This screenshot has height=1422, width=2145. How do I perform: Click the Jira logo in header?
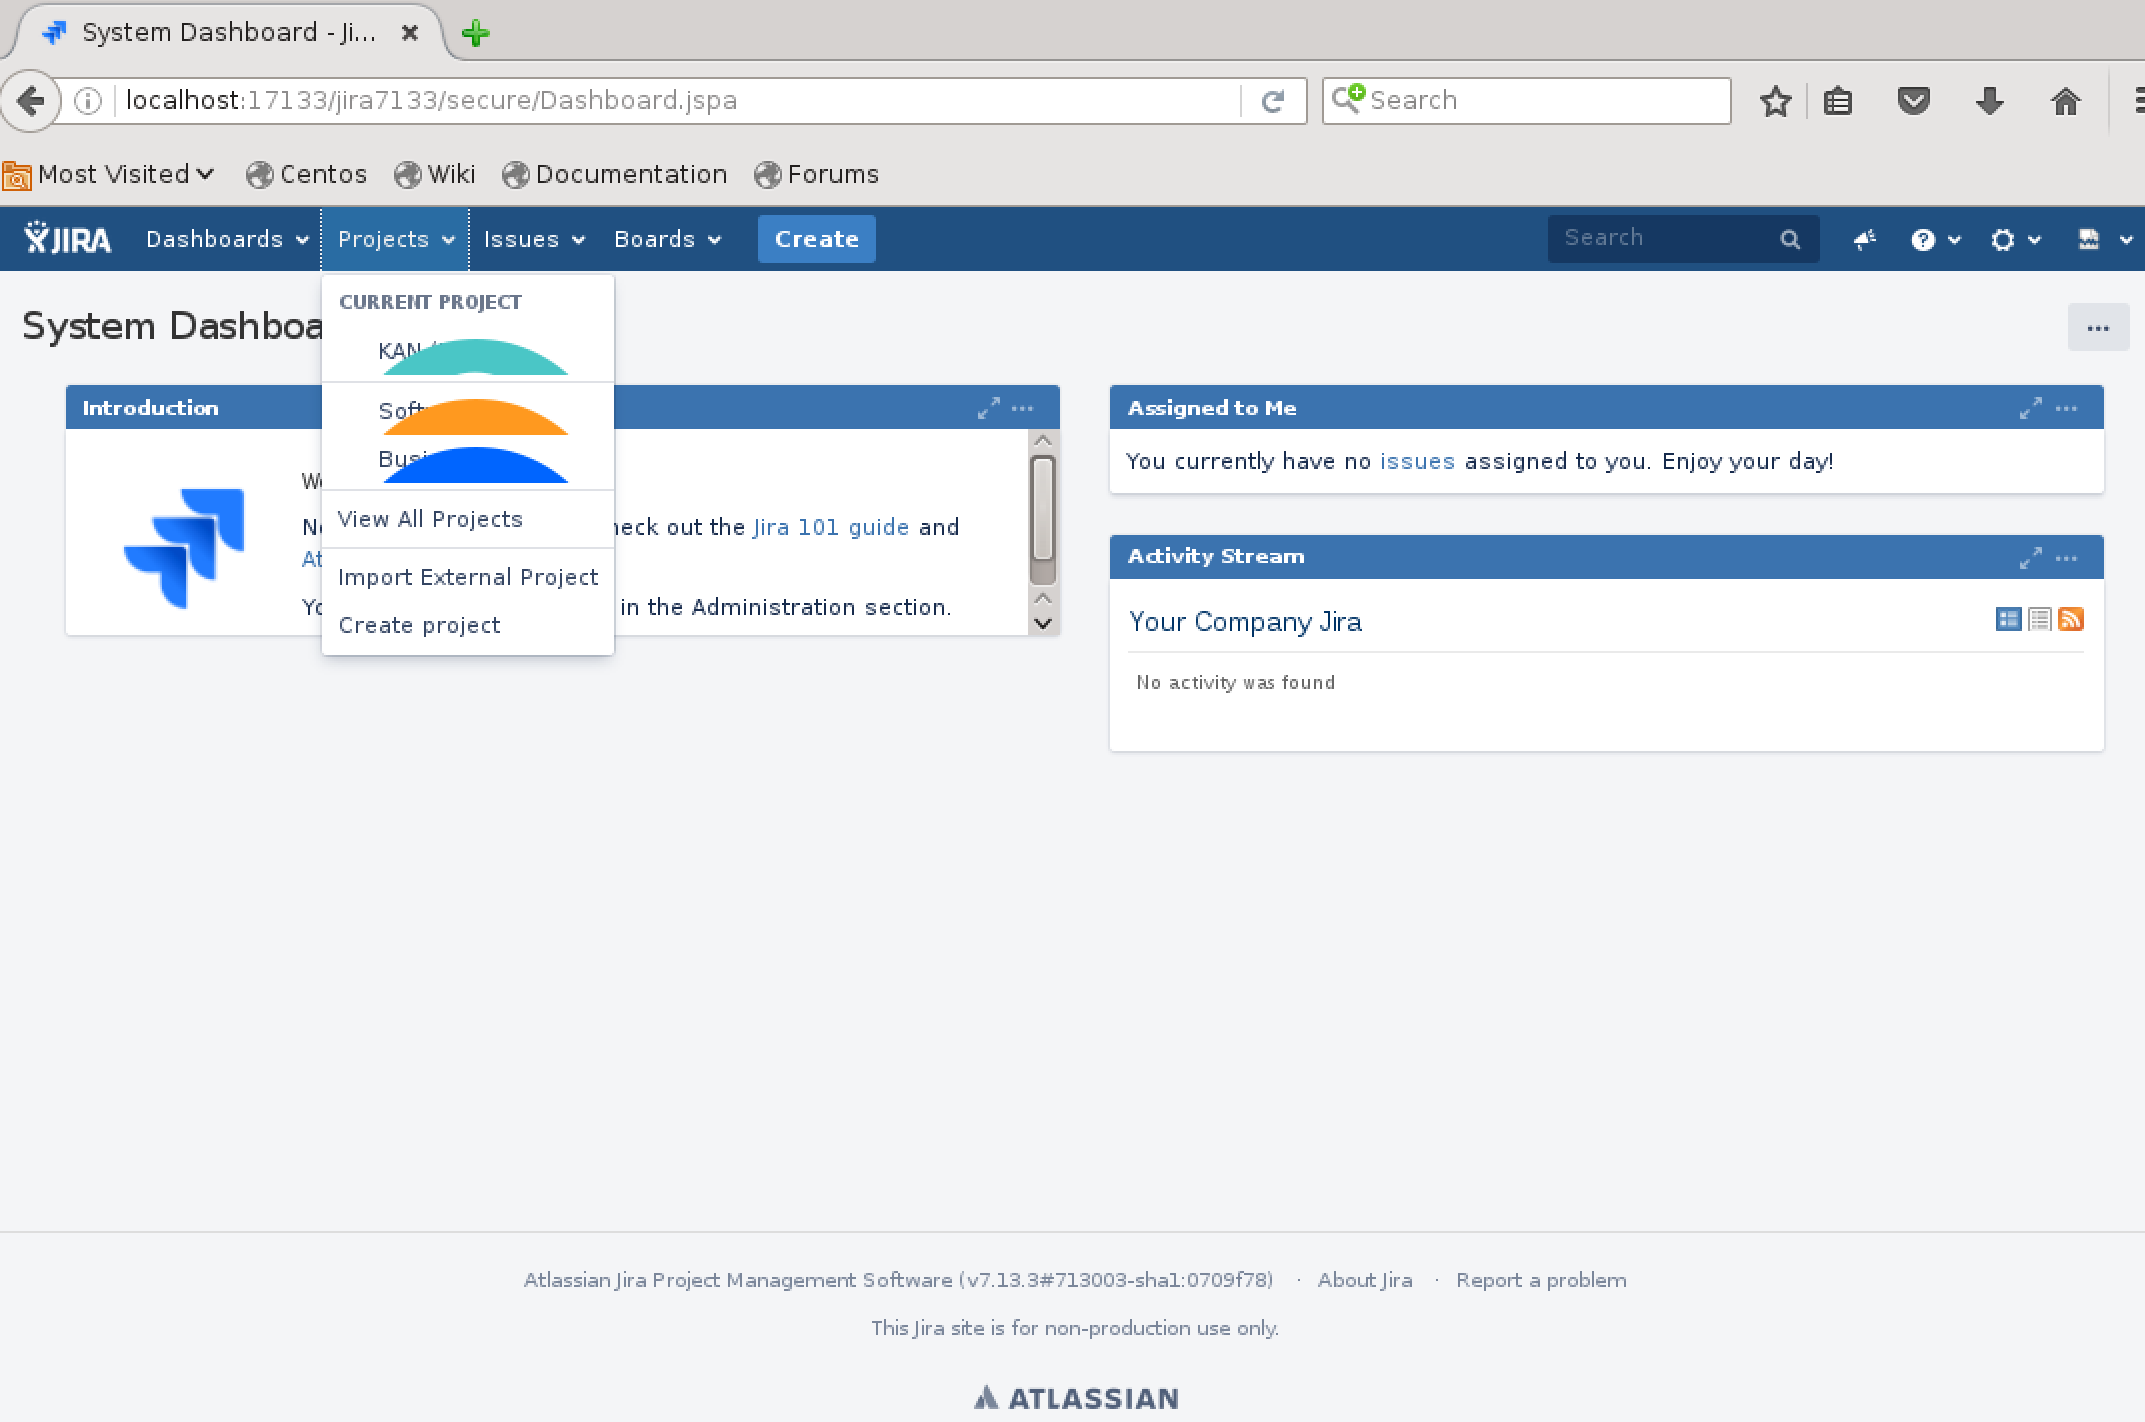68,239
